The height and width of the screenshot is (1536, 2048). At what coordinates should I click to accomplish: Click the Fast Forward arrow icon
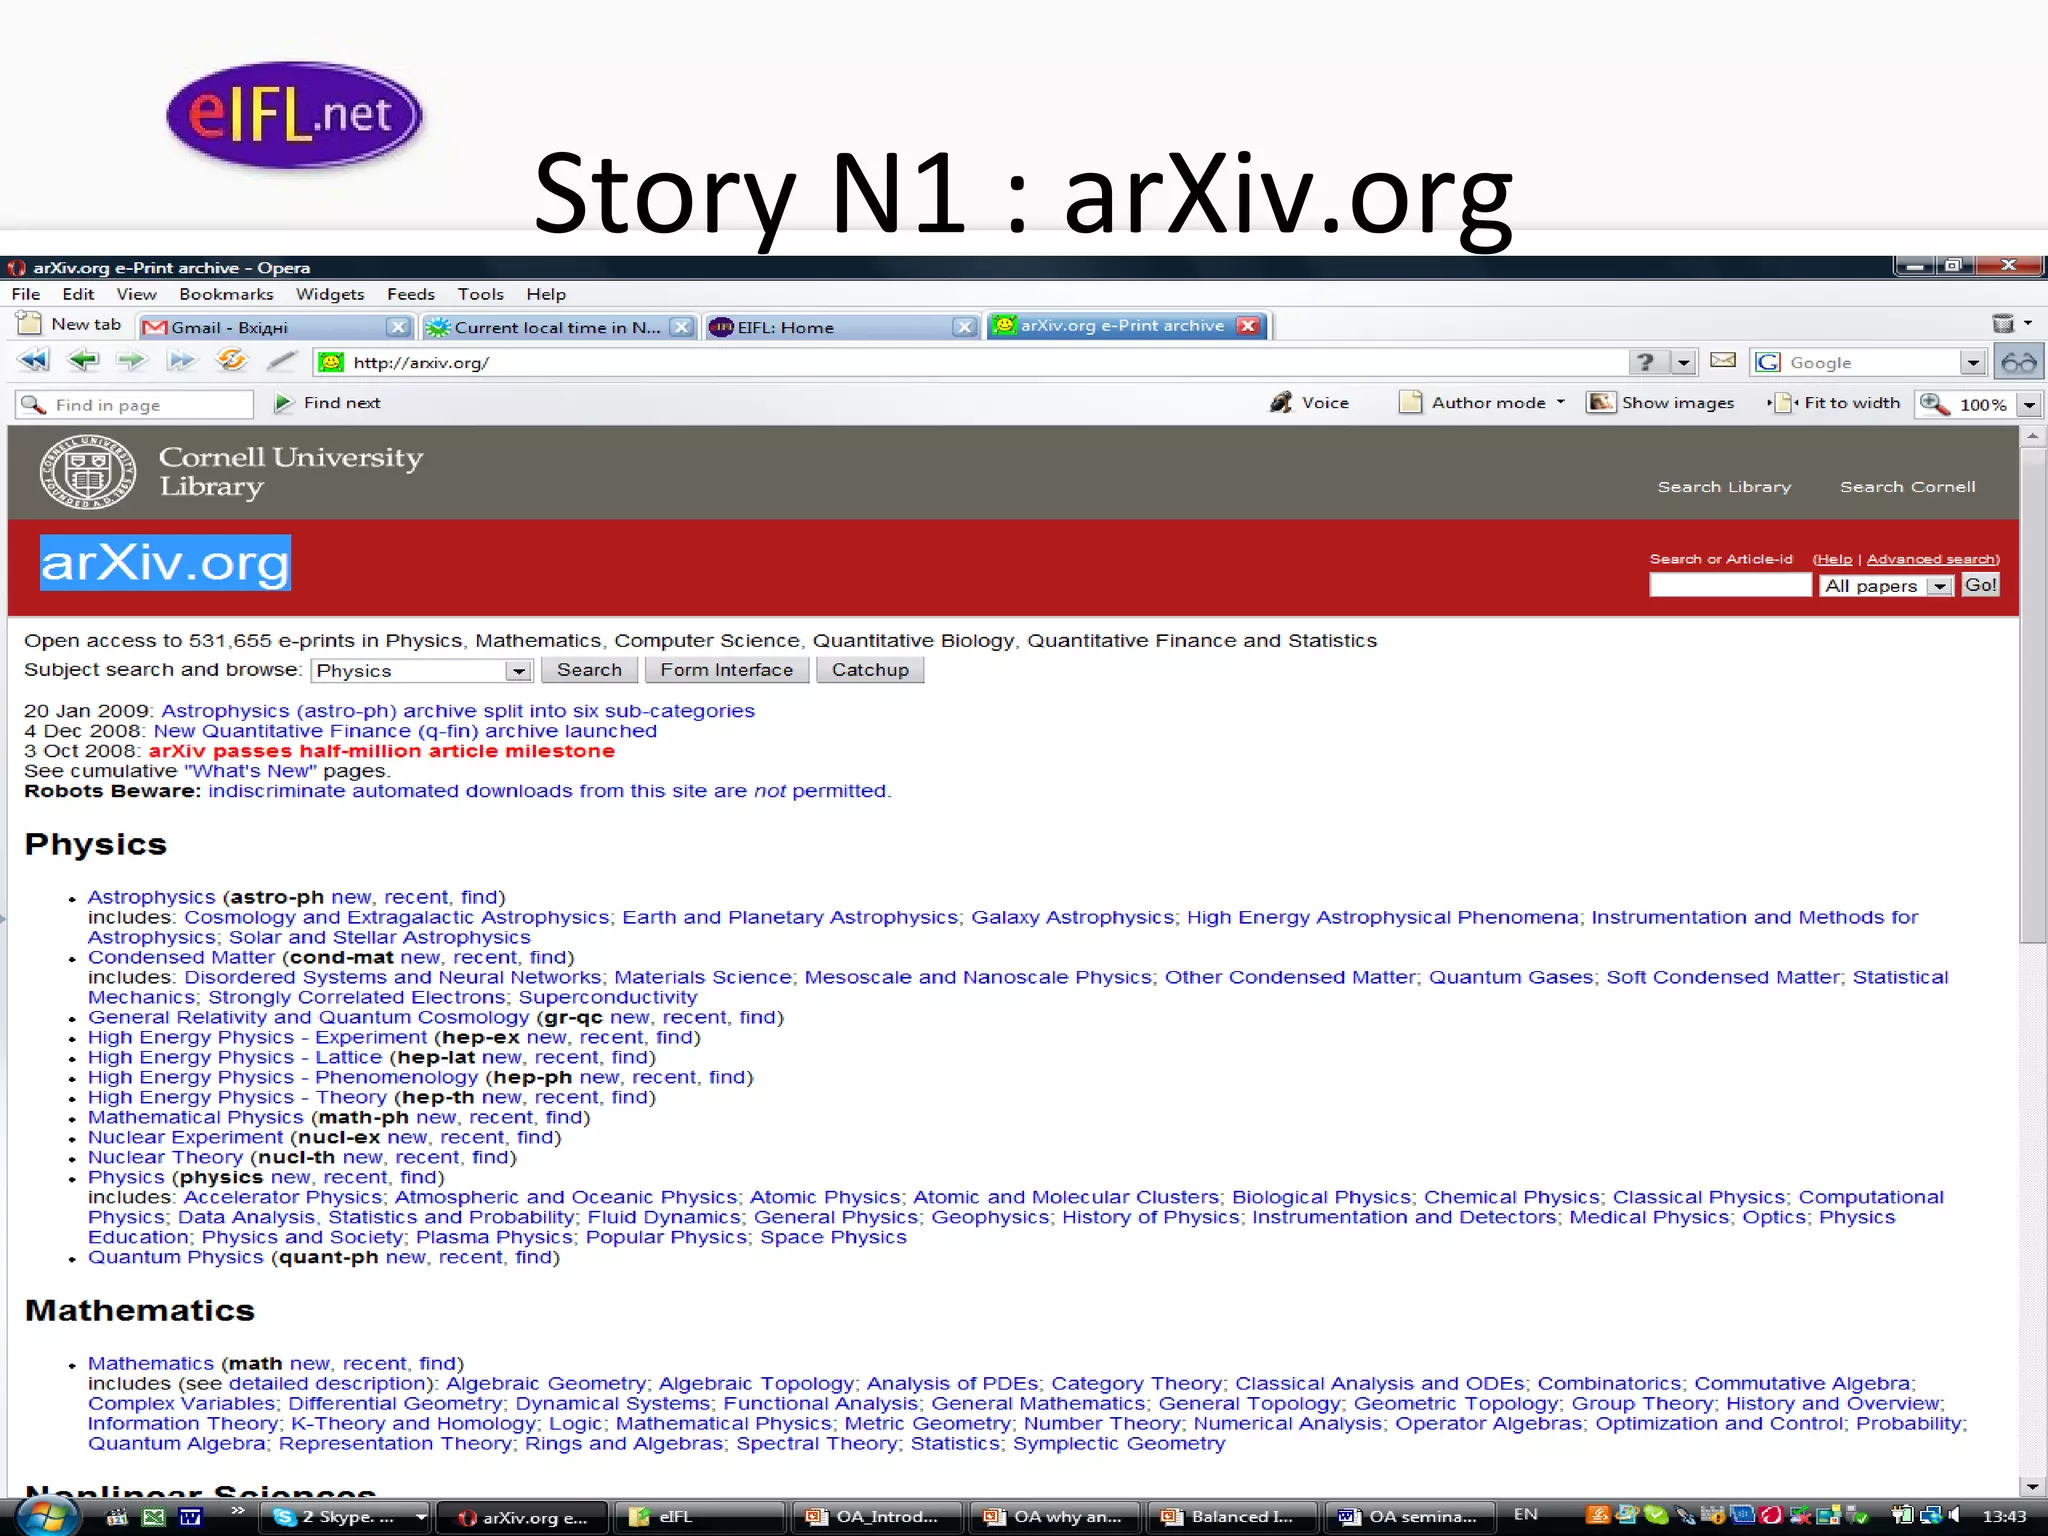click(181, 361)
